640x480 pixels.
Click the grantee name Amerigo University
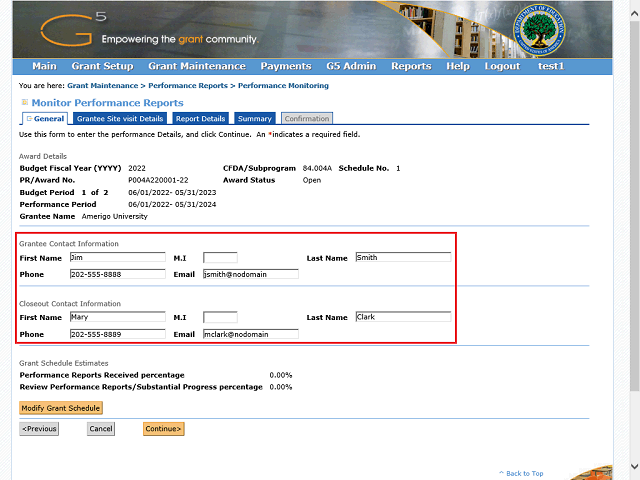[115, 217]
